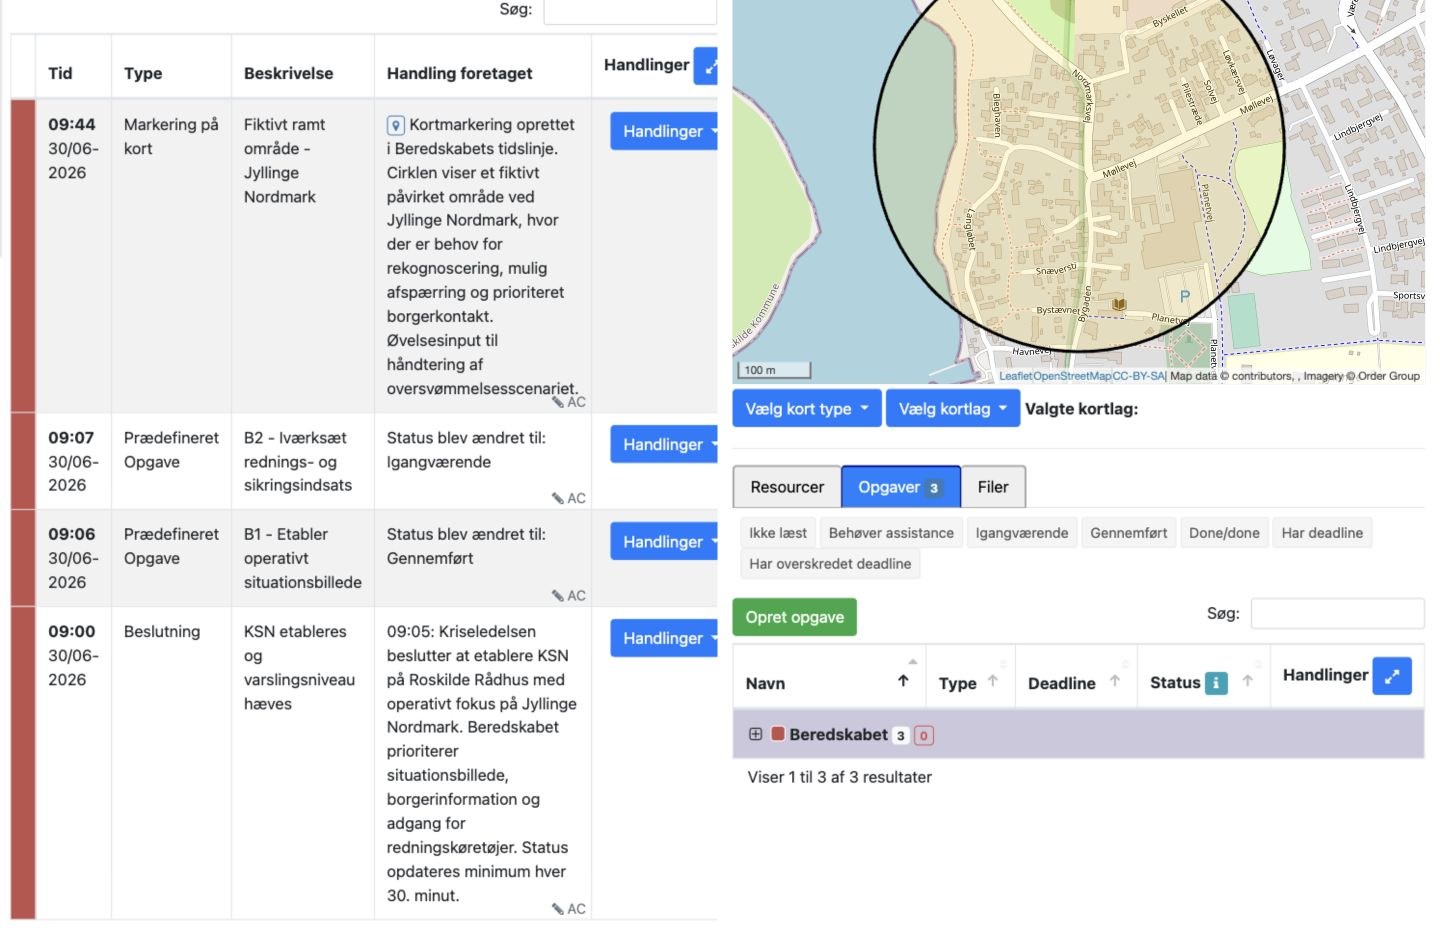Toggle the Behøver assistance filter
This screenshot has height=950, width=1440.
pyautogui.click(x=891, y=533)
